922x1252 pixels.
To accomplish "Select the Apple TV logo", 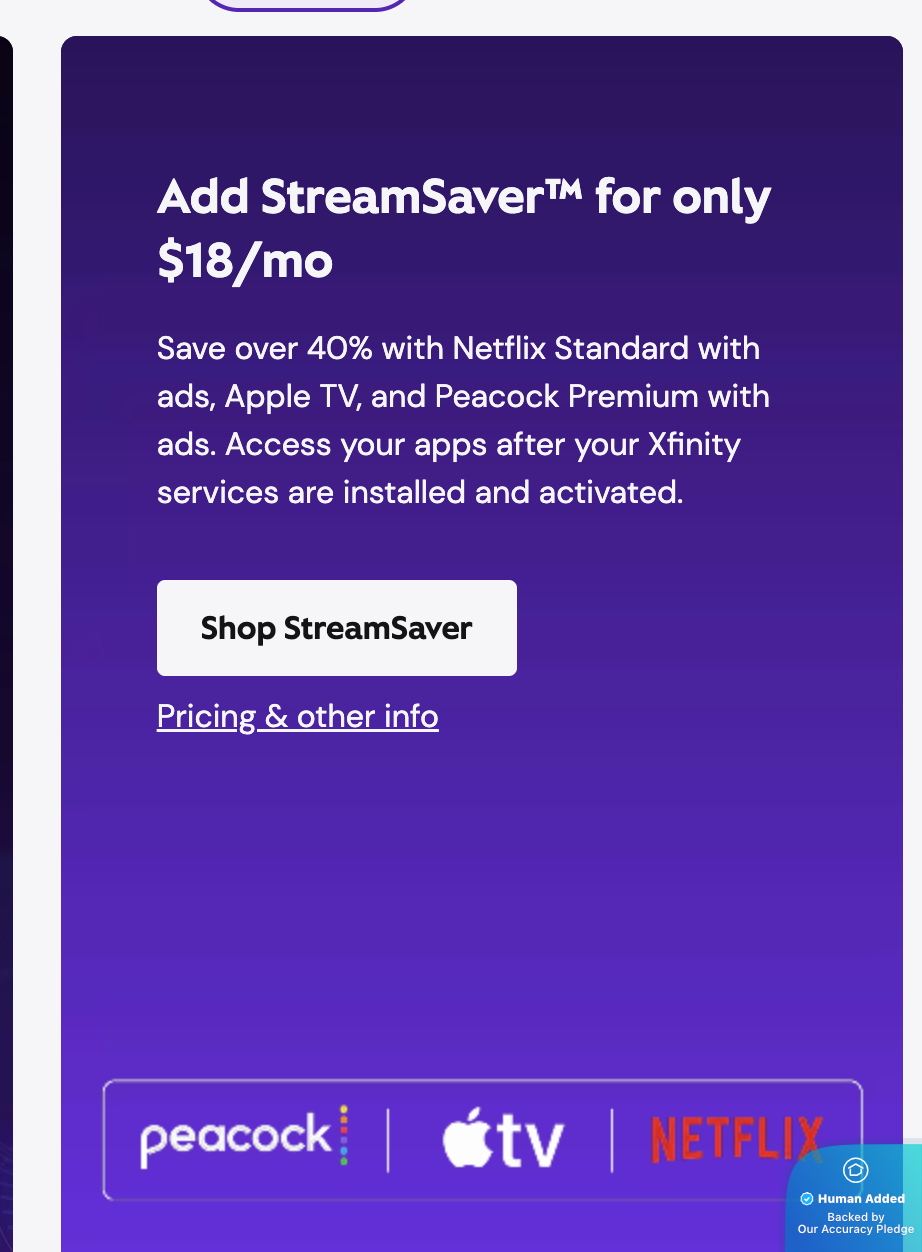I will pos(503,1141).
